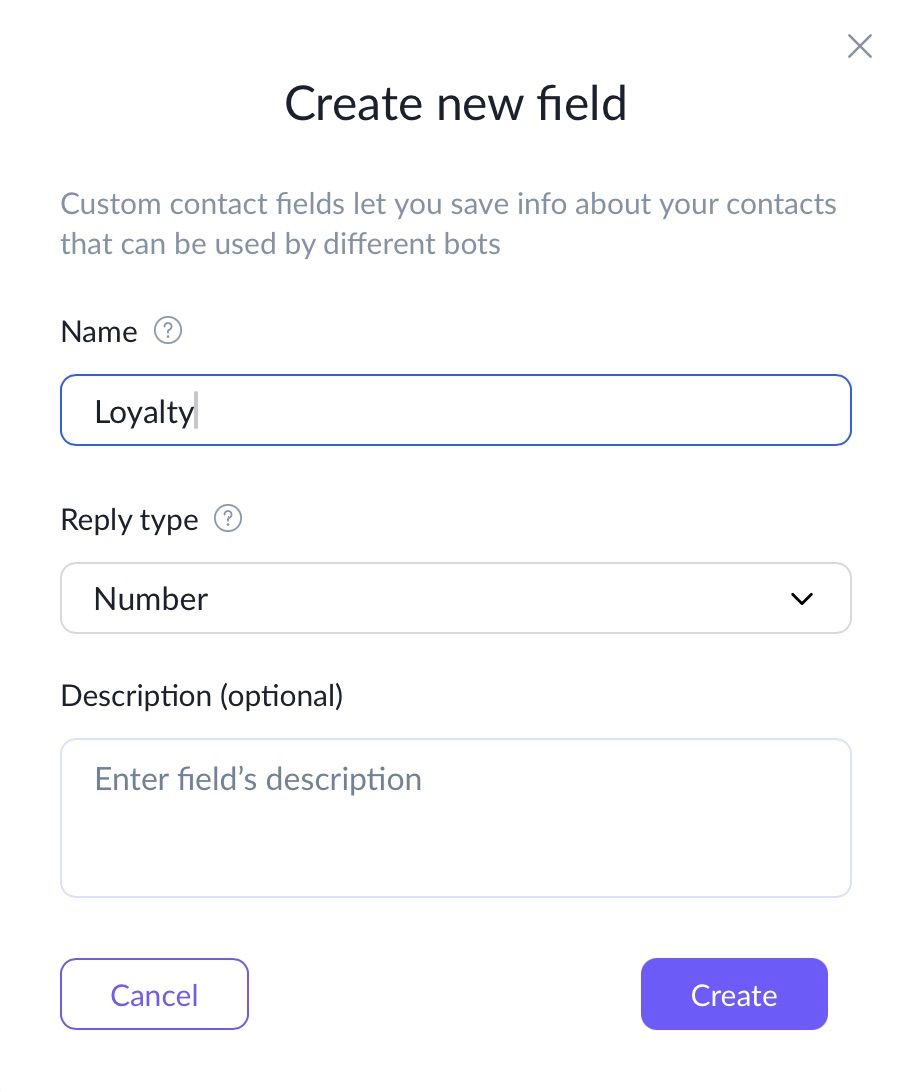Click the Reply type chevron arrow
The height and width of the screenshot is (1092, 910).
point(802,599)
